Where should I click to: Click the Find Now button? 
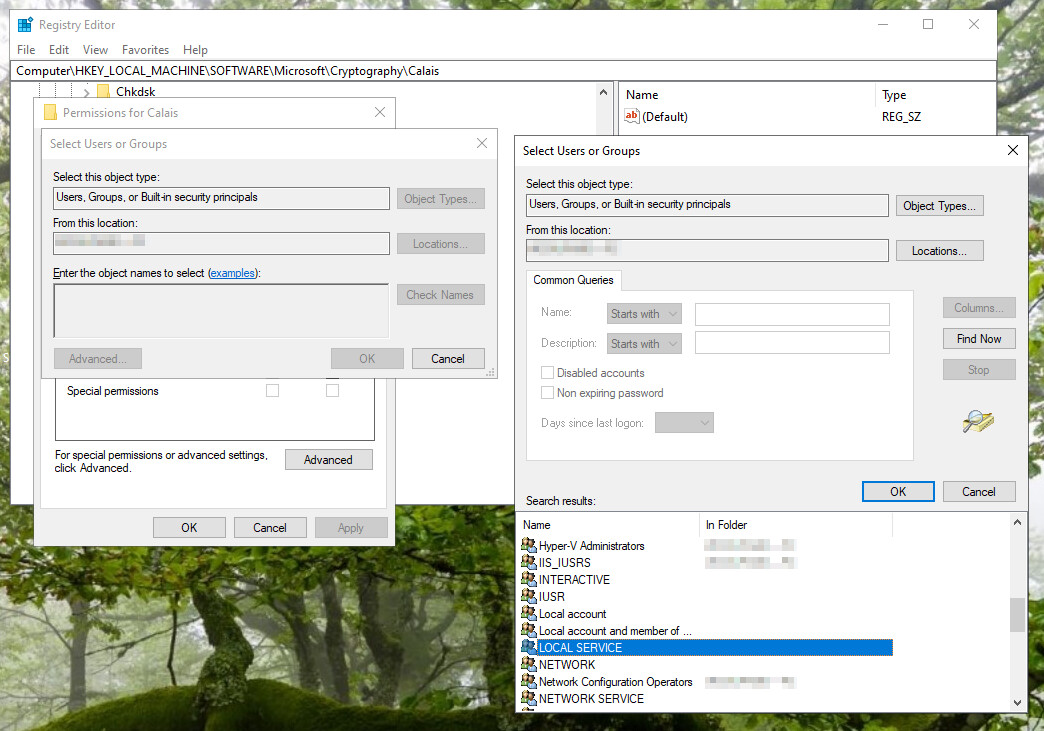(979, 339)
